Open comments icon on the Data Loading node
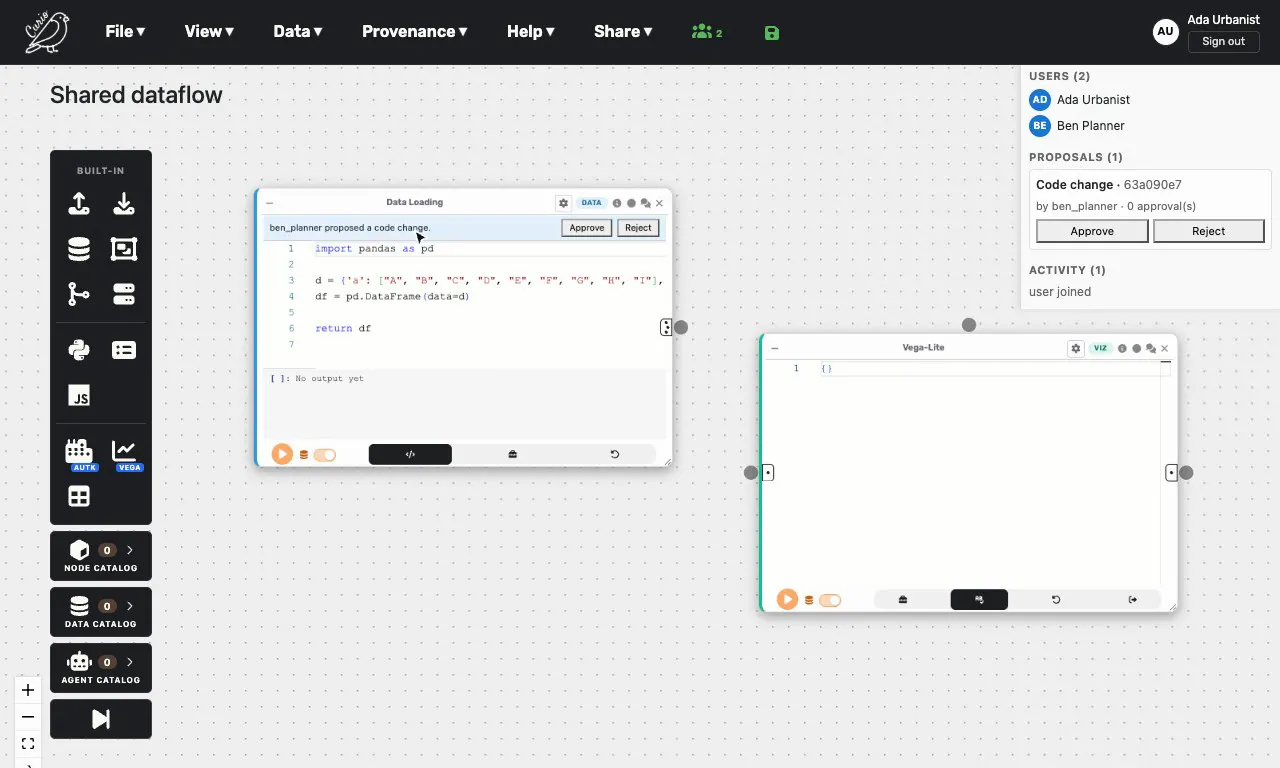1280x768 pixels. pyautogui.click(x=645, y=203)
